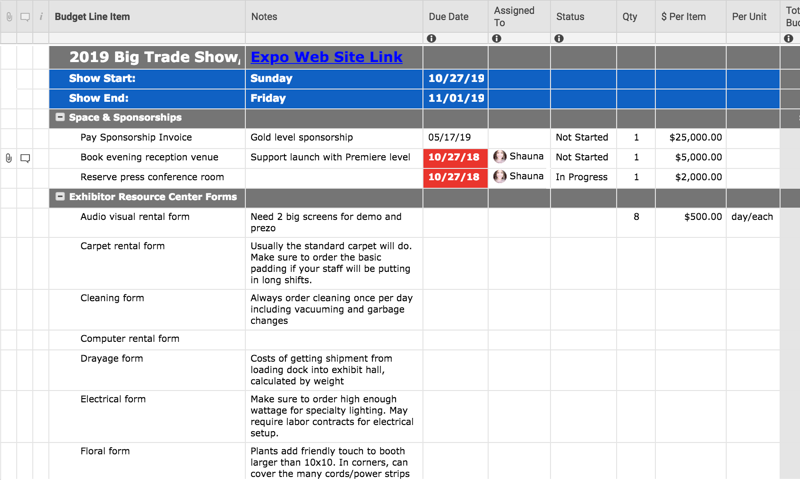Open comments on Book evening reception venue row

coord(25,158)
